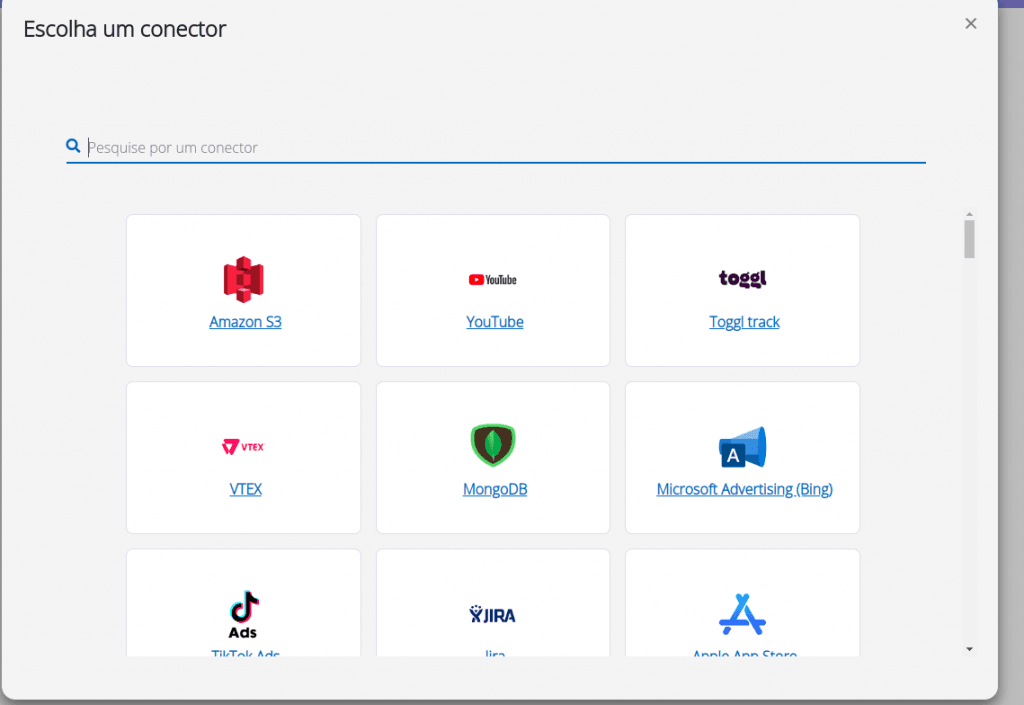Click the magnifying glass search icon
The height and width of the screenshot is (705, 1024).
73,146
